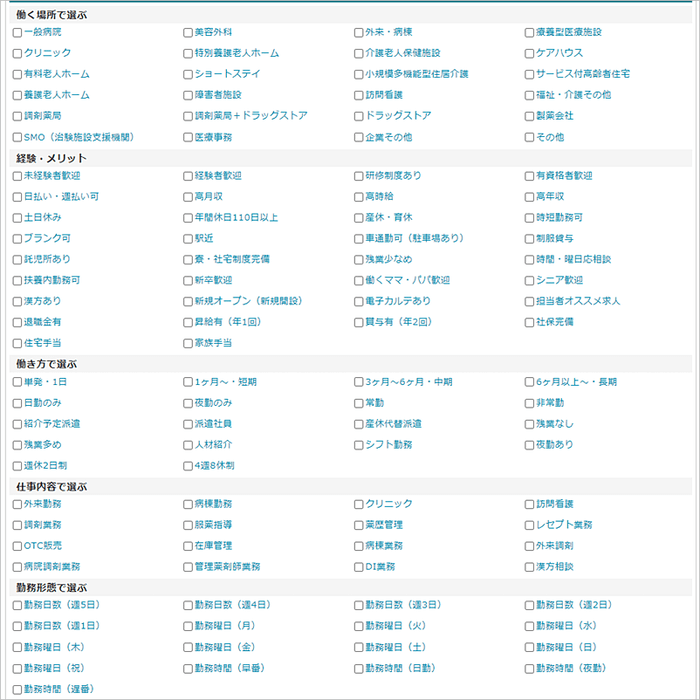Select 勤務日数（週3日） checkbox
Screen dimensions: 700x700
tap(358, 605)
